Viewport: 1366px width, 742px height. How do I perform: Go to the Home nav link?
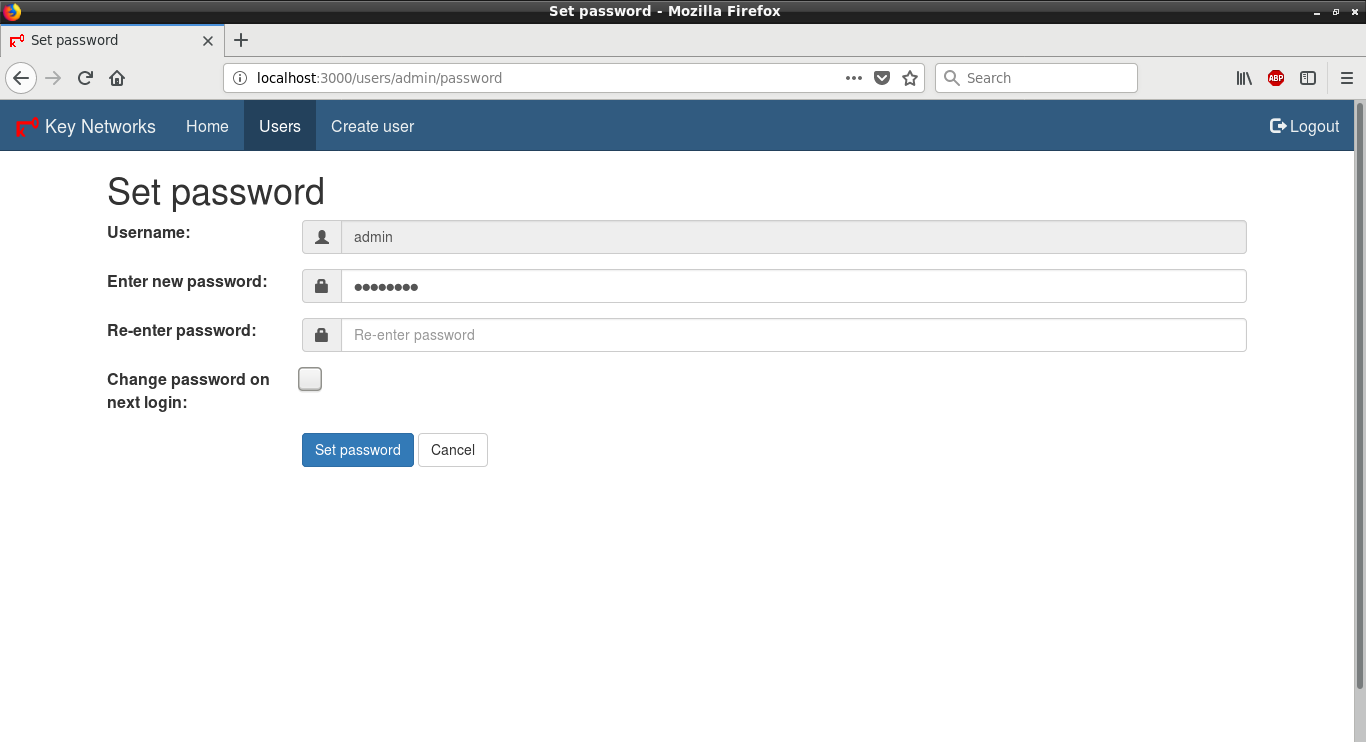pos(207,126)
